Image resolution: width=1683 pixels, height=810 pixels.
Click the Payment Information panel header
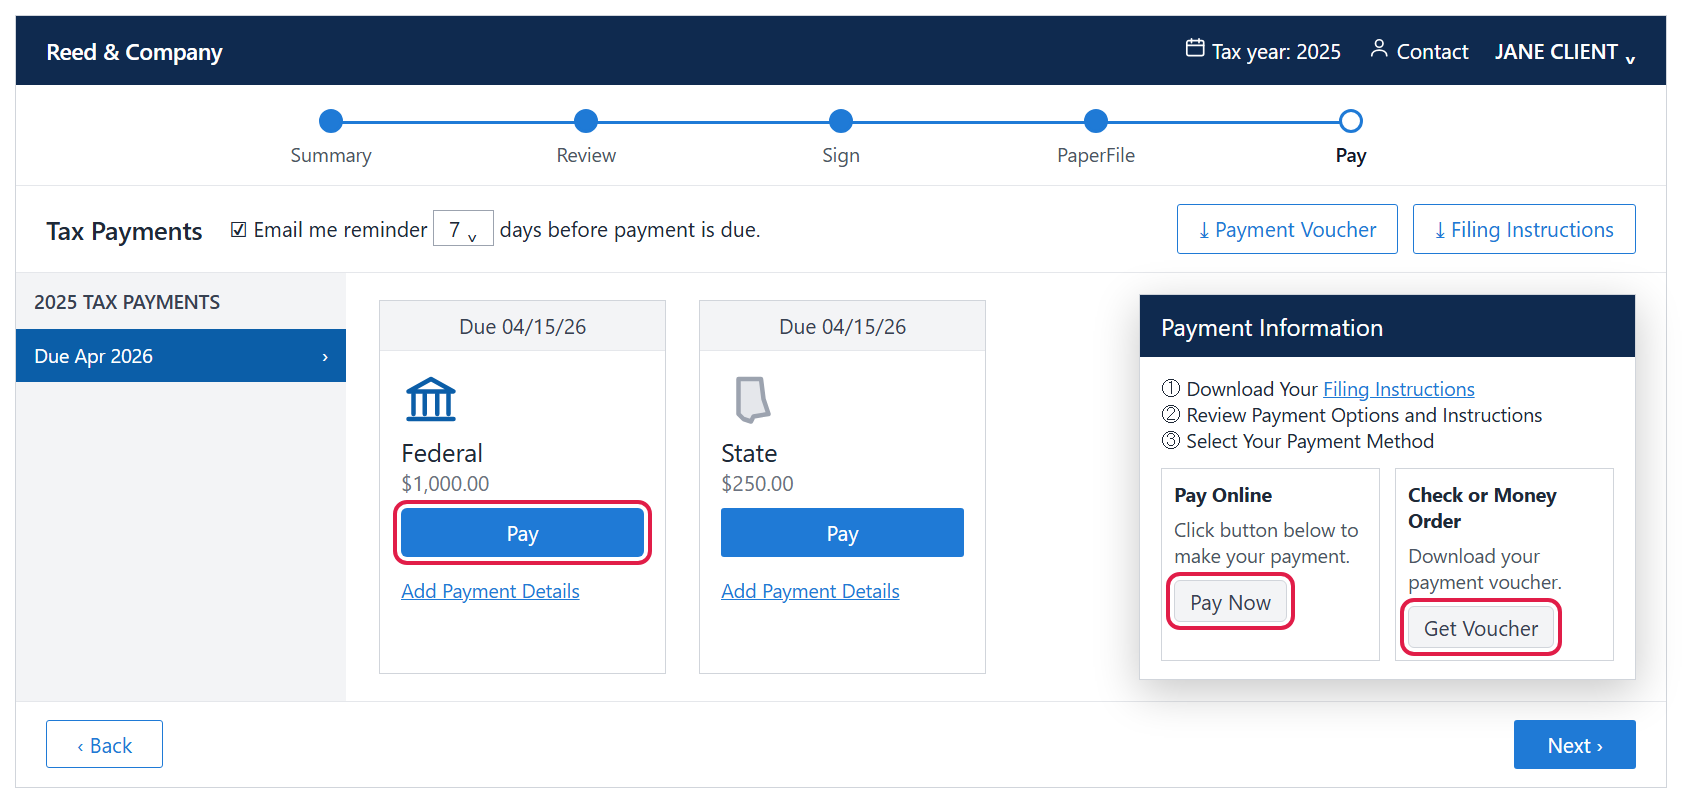pos(1387,327)
